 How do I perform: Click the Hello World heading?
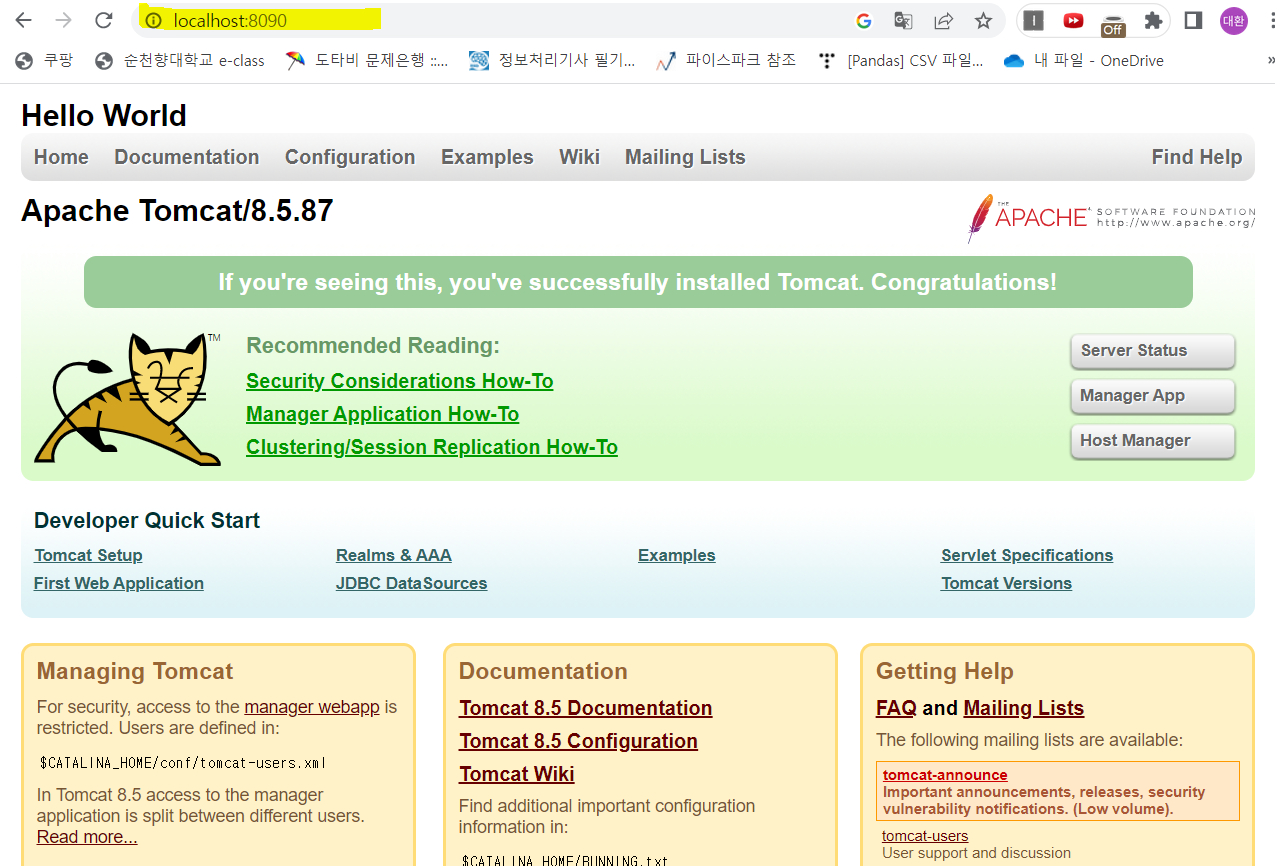click(x=104, y=115)
